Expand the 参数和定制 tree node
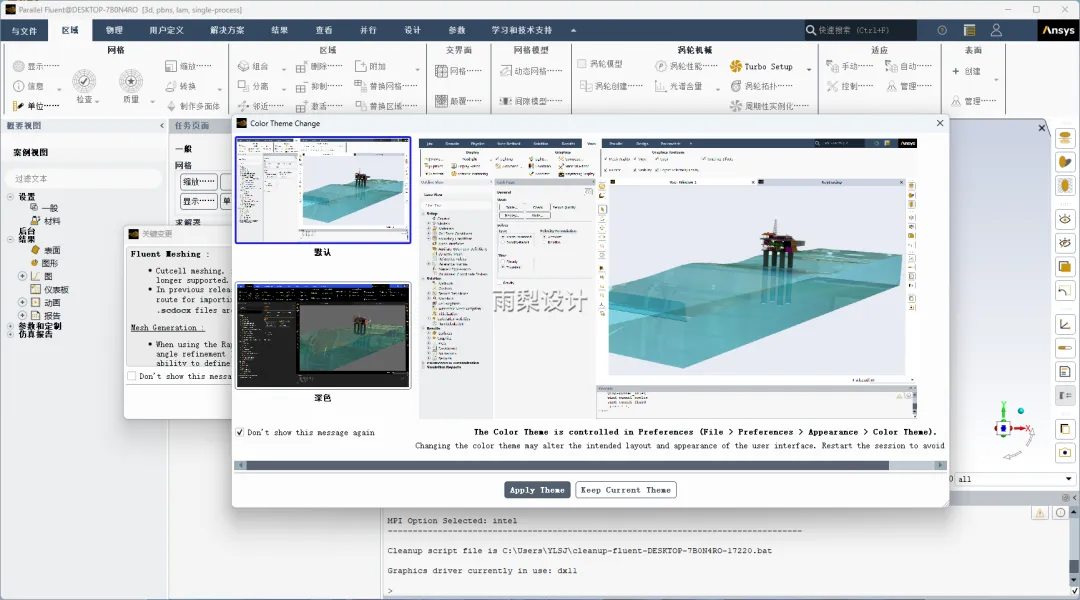Screen dimensions: 1080x600 click(x=10, y=326)
